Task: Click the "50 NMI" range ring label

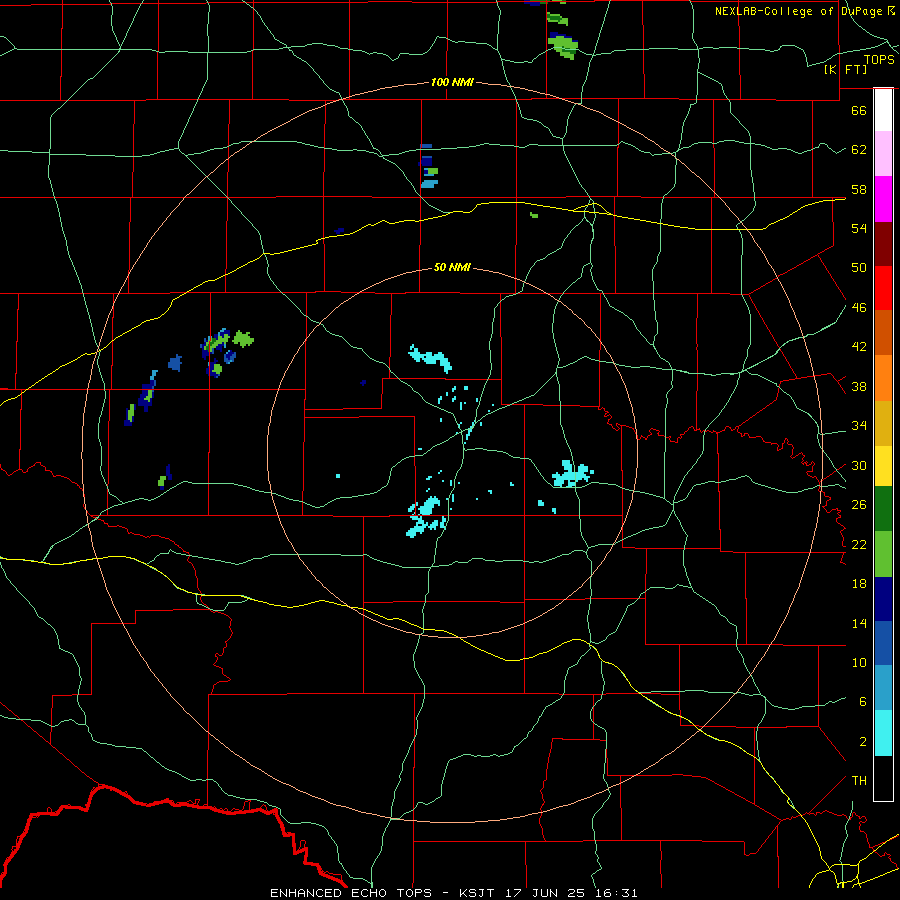Action: [x=452, y=267]
